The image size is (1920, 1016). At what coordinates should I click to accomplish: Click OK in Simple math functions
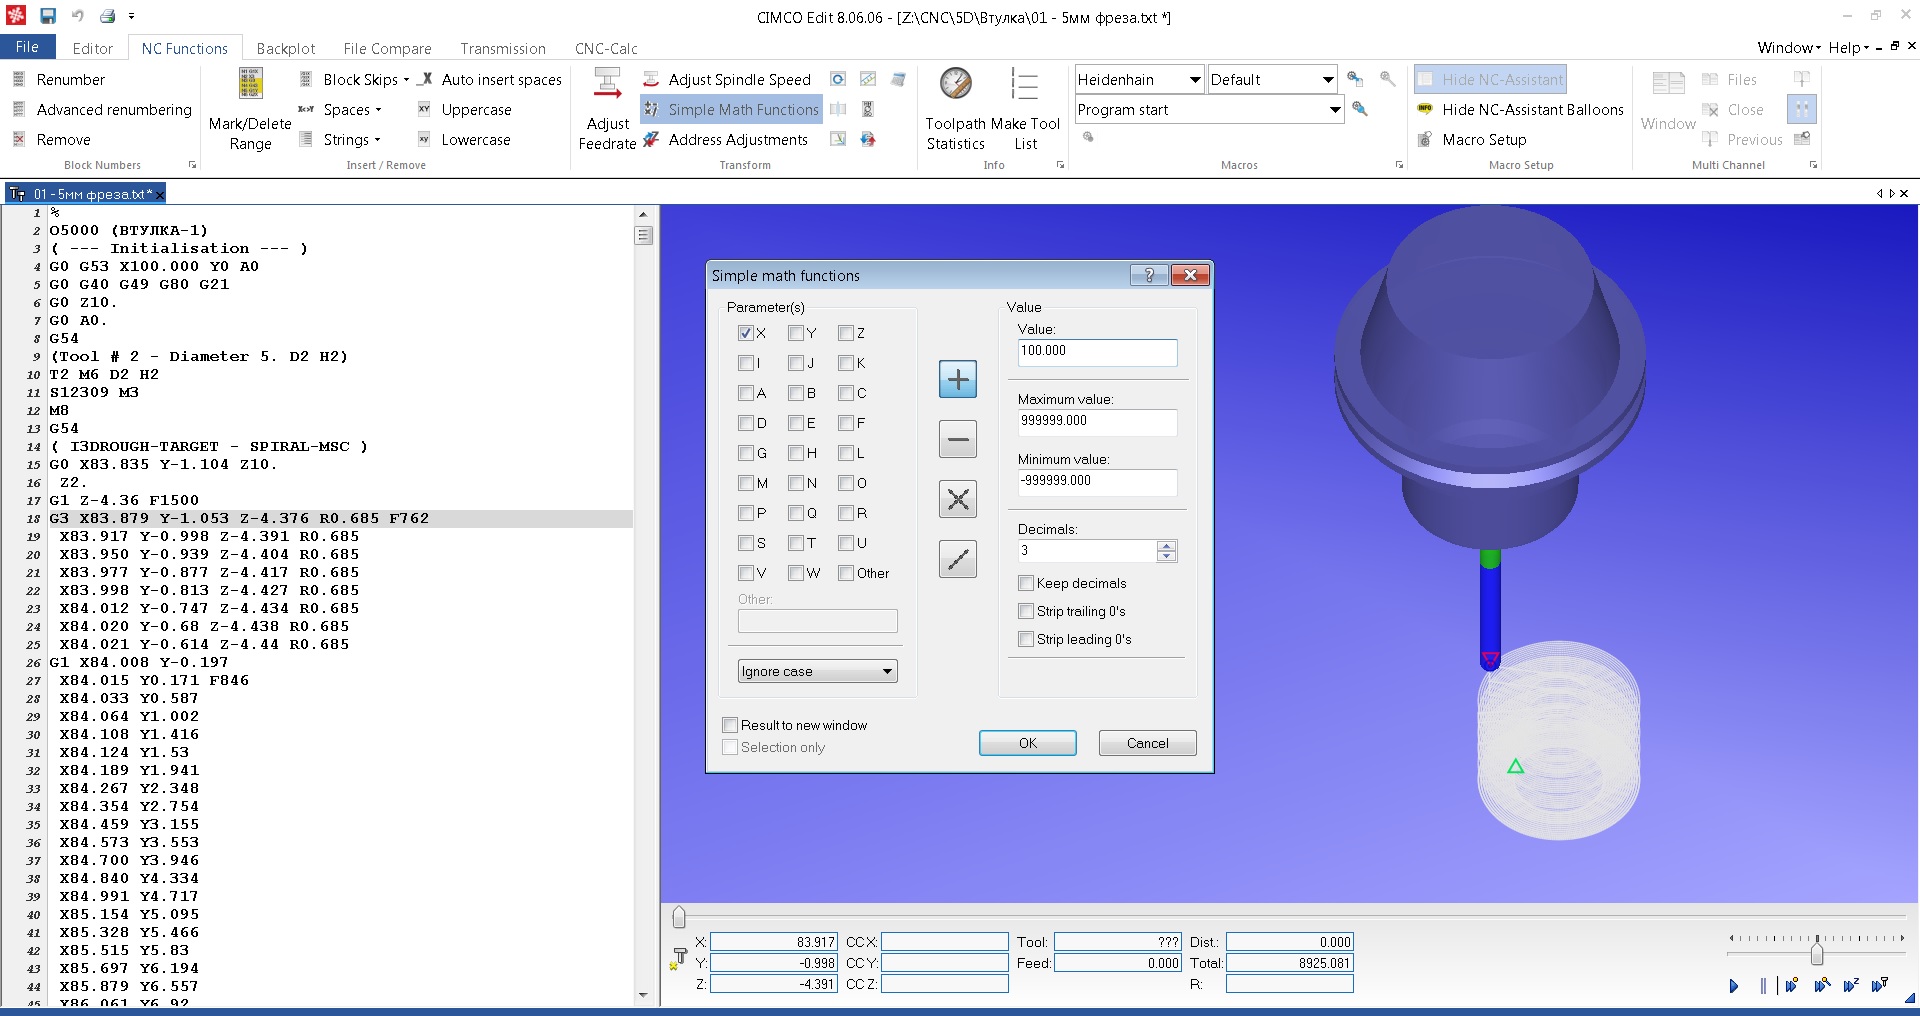[x=1028, y=743]
